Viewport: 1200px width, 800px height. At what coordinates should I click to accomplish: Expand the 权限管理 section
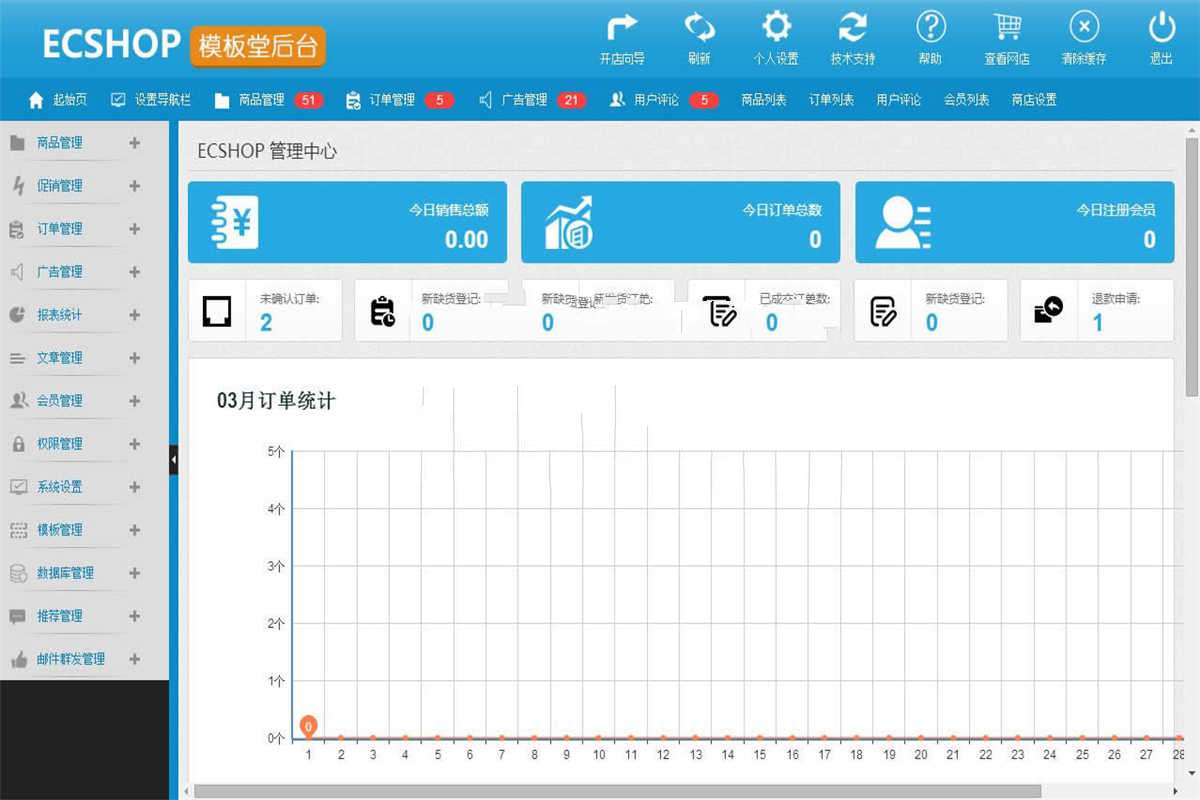click(135, 444)
